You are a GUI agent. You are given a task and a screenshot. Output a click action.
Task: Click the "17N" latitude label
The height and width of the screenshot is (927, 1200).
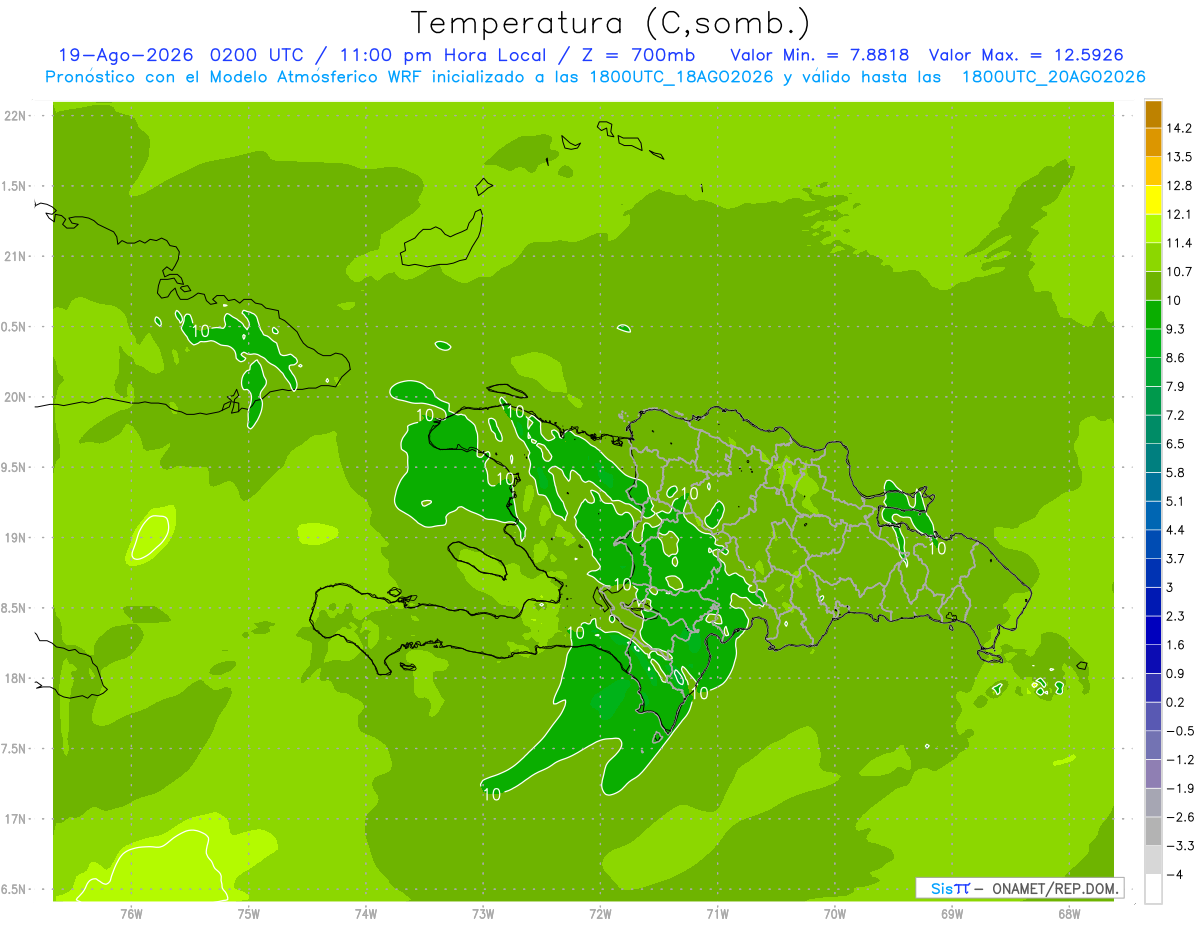[15, 819]
